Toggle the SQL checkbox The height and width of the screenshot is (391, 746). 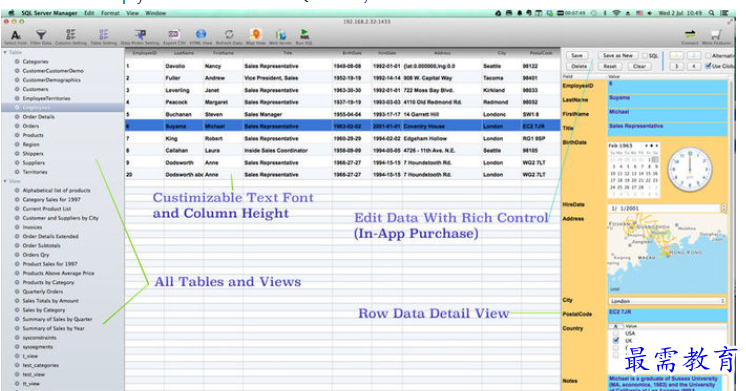point(645,56)
